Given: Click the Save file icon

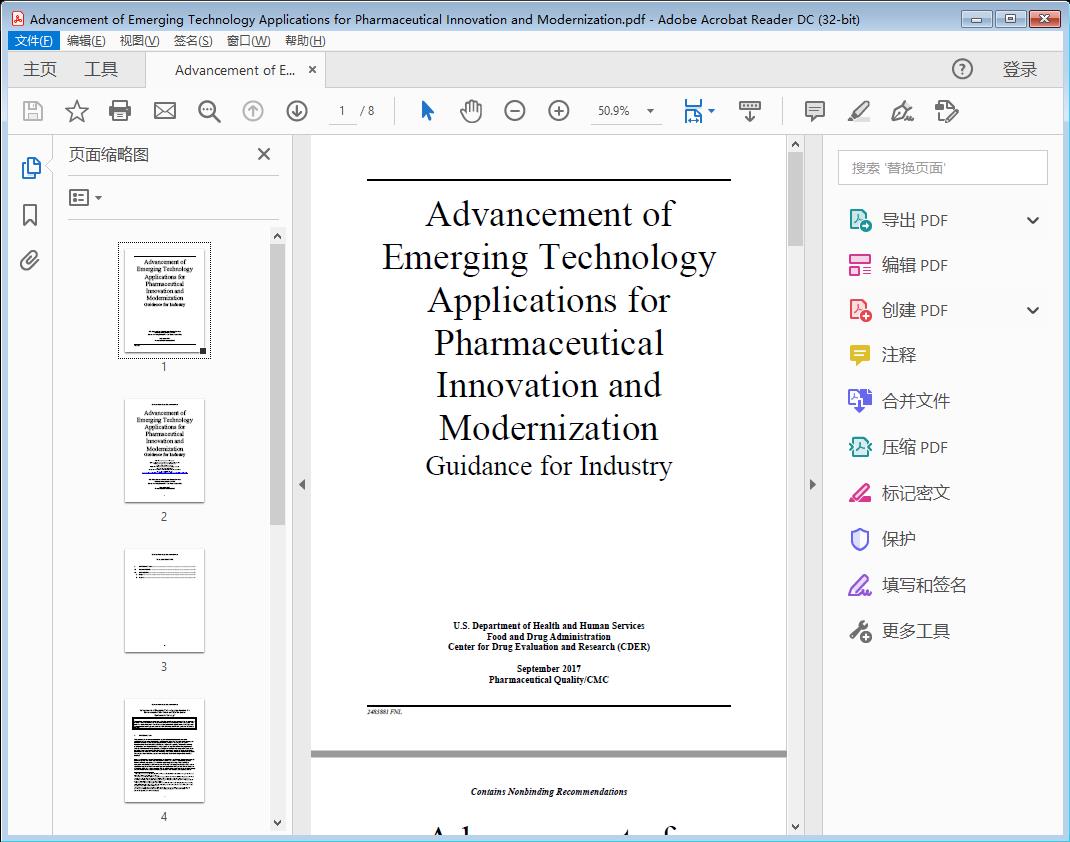Looking at the screenshot, I should point(31,111).
